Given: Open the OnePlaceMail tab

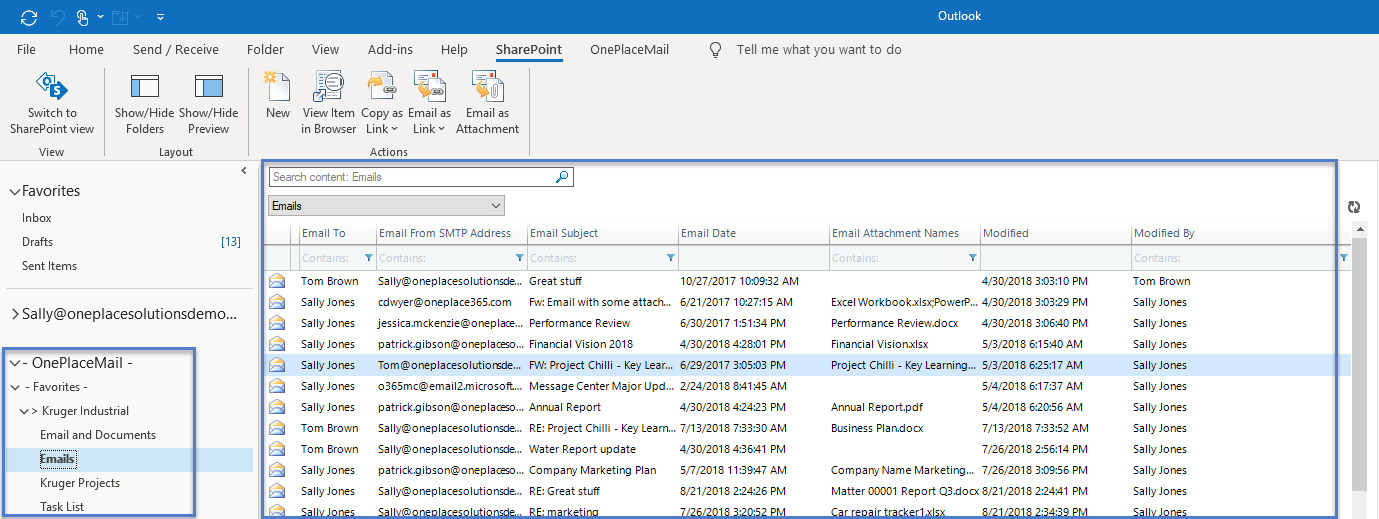Looking at the screenshot, I should [x=629, y=49].
